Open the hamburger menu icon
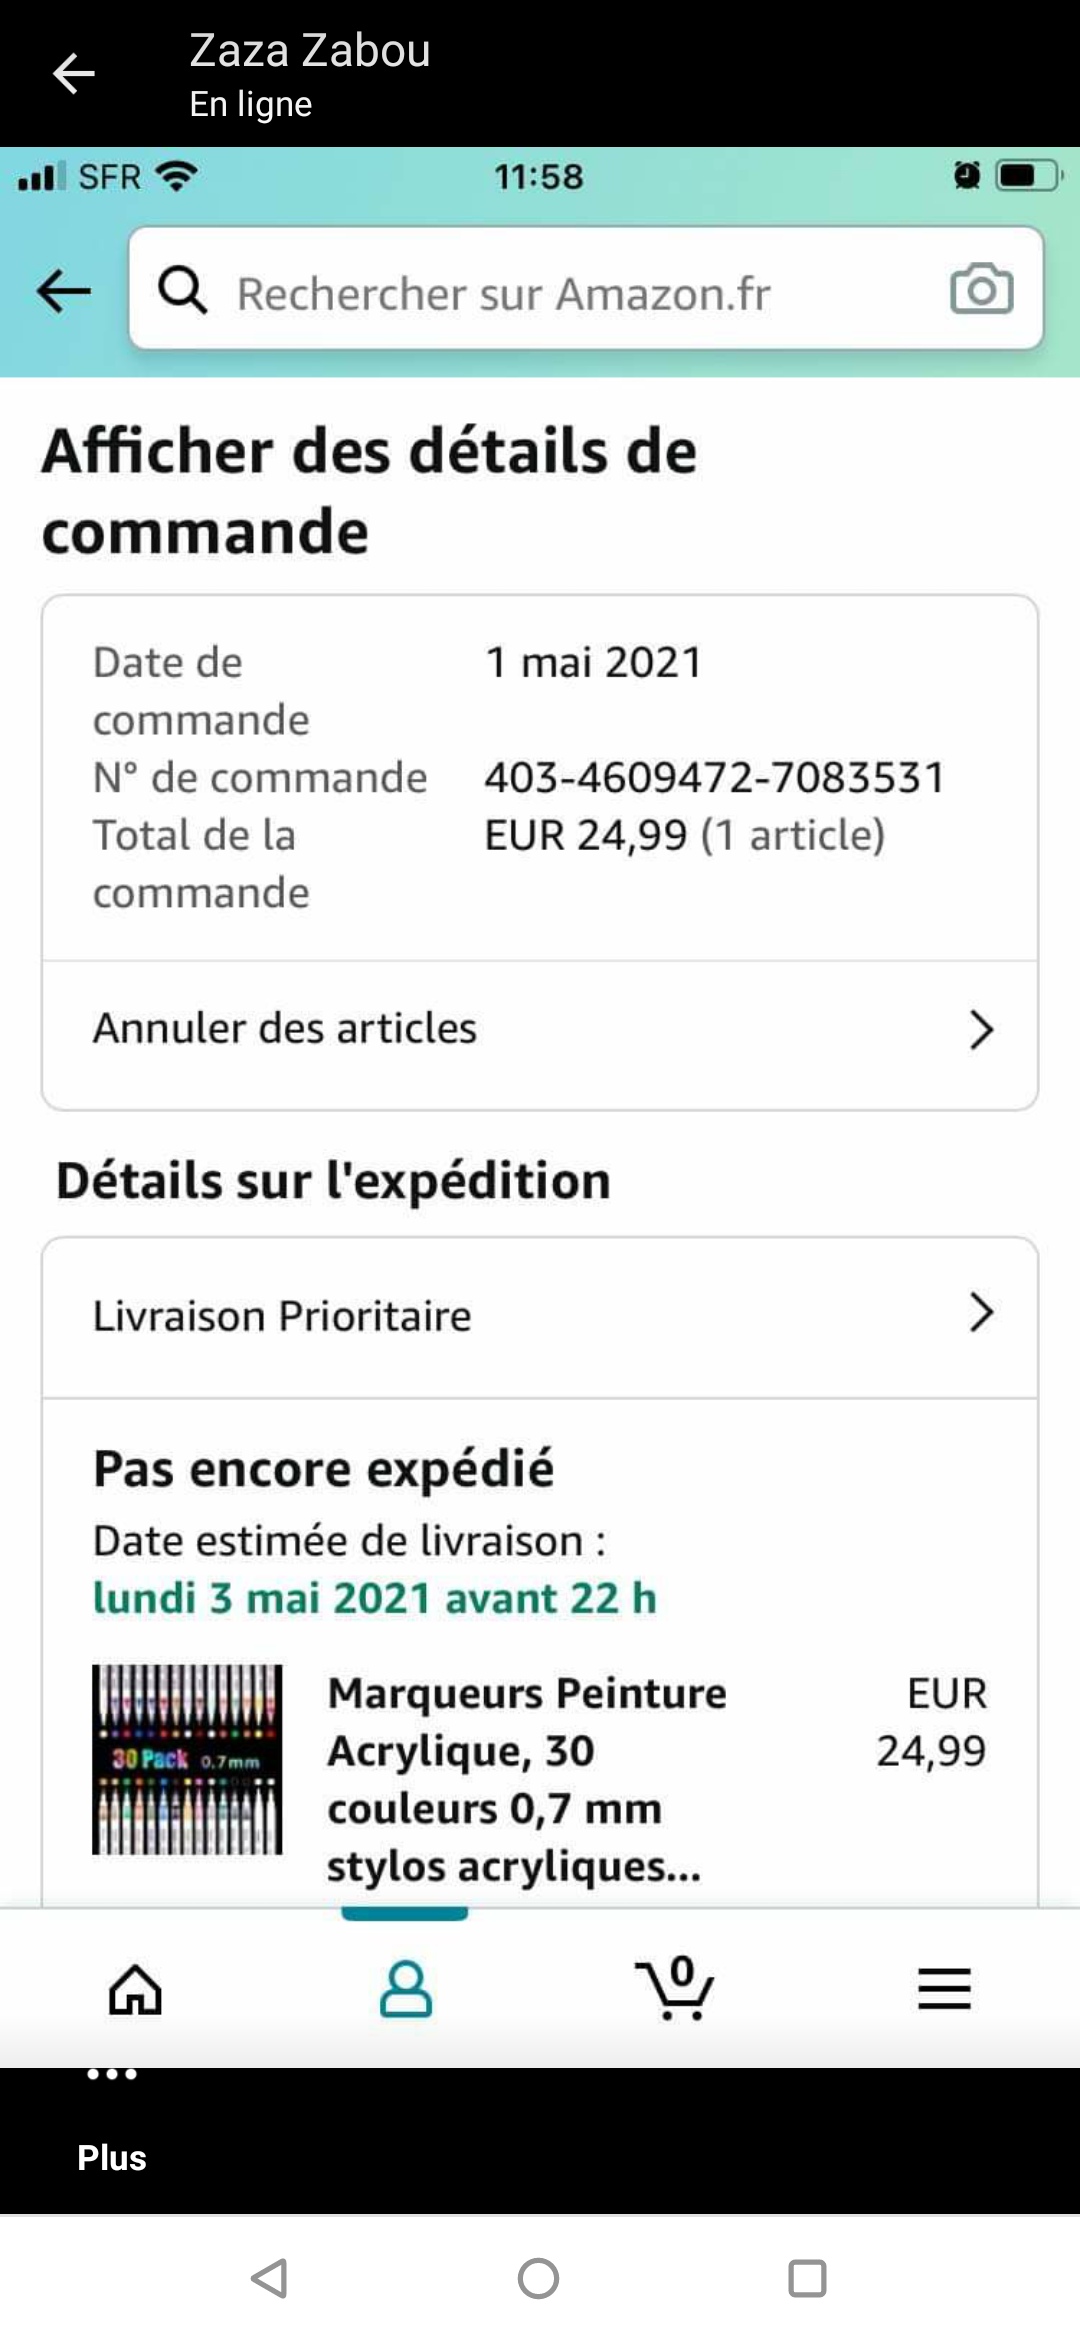Viewport: 1080px width, 2340px height. (x=945, y=1988)
